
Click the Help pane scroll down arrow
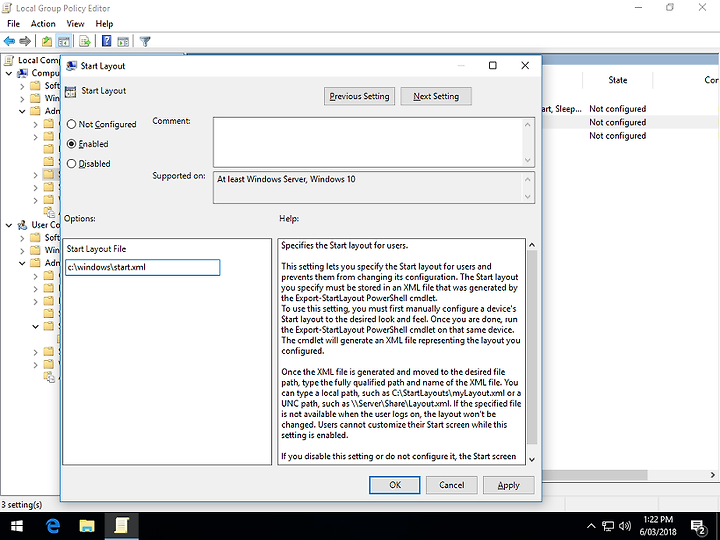click(x=532, y=459)
